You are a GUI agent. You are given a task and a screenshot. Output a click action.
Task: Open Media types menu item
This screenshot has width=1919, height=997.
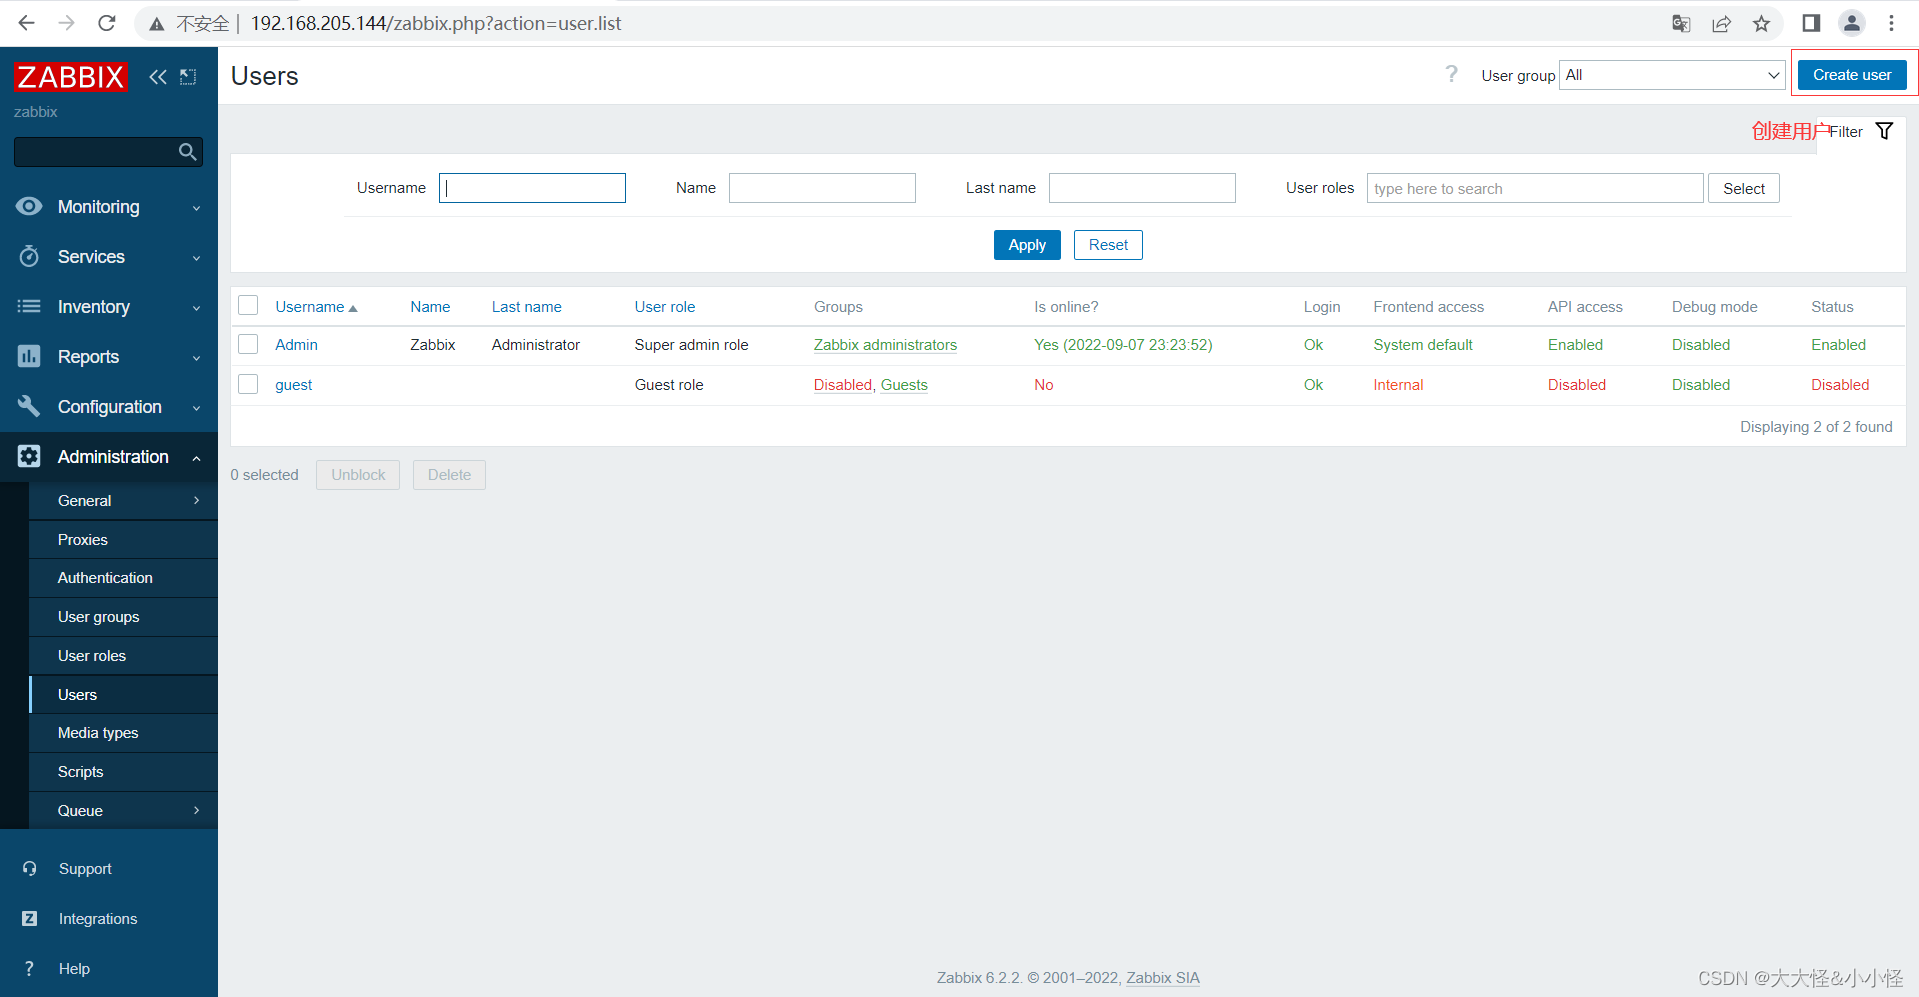[124, 733]
